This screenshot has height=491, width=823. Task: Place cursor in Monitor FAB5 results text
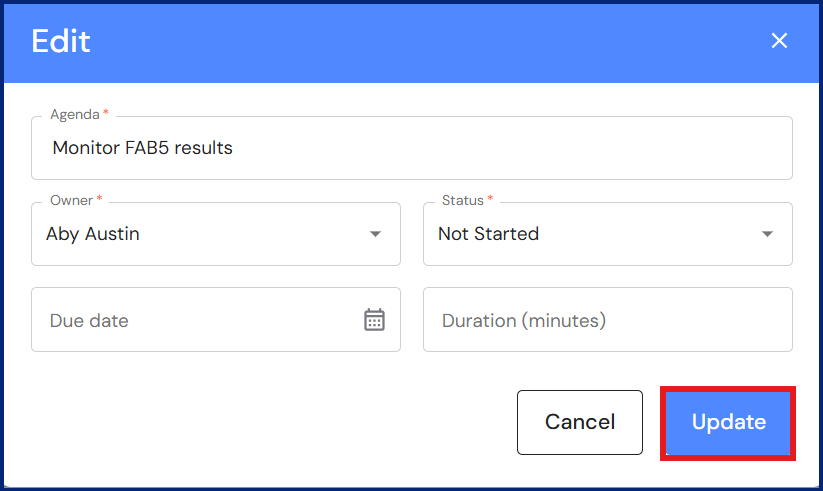[142, 148]
